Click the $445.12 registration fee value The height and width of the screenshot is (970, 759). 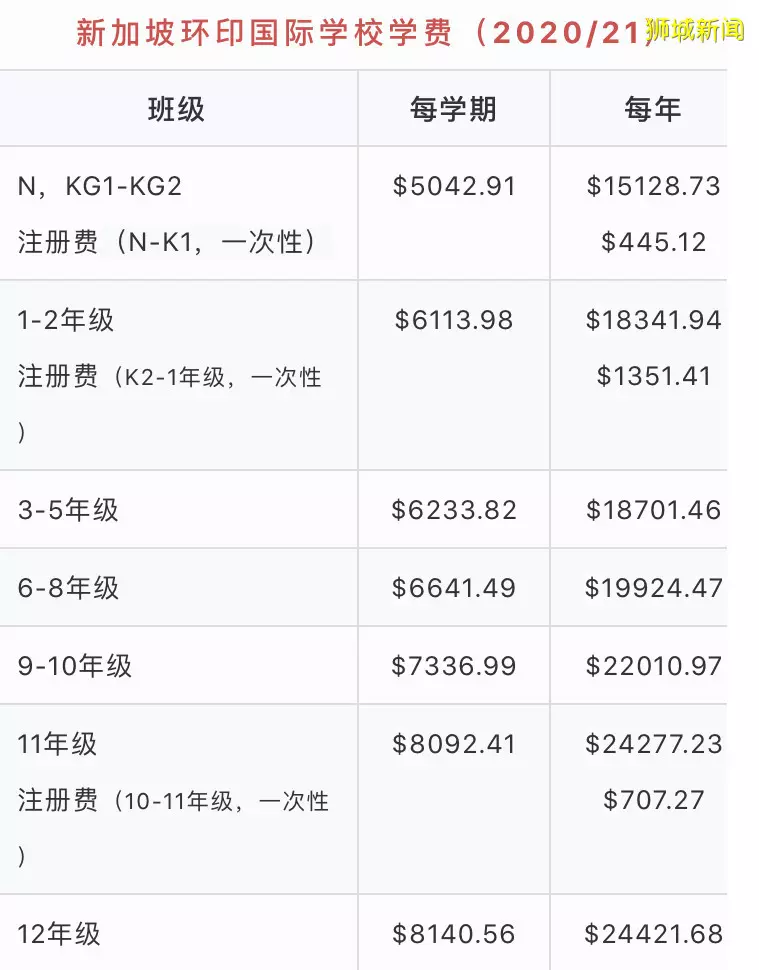click(653, 242)
